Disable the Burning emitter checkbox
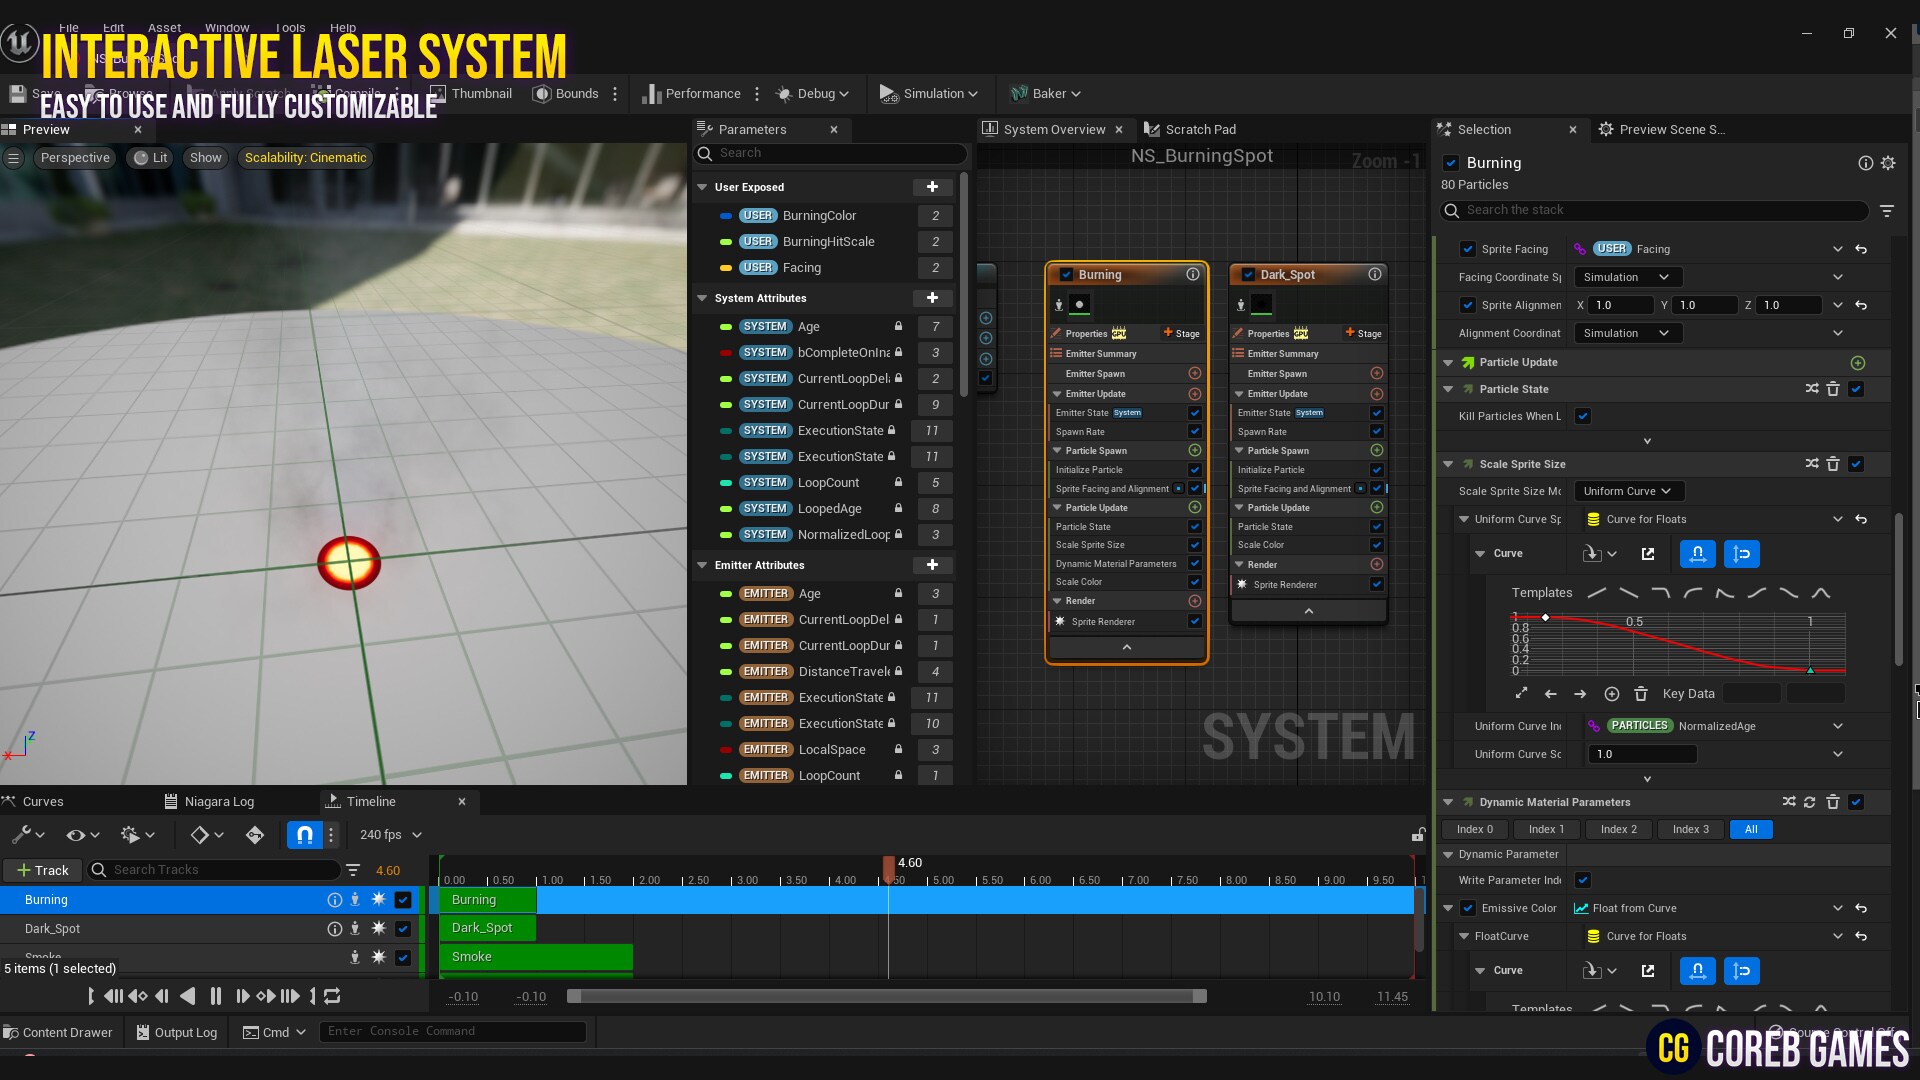The height and width of the screenshot is (1080, 1920). pos(1451,163)
